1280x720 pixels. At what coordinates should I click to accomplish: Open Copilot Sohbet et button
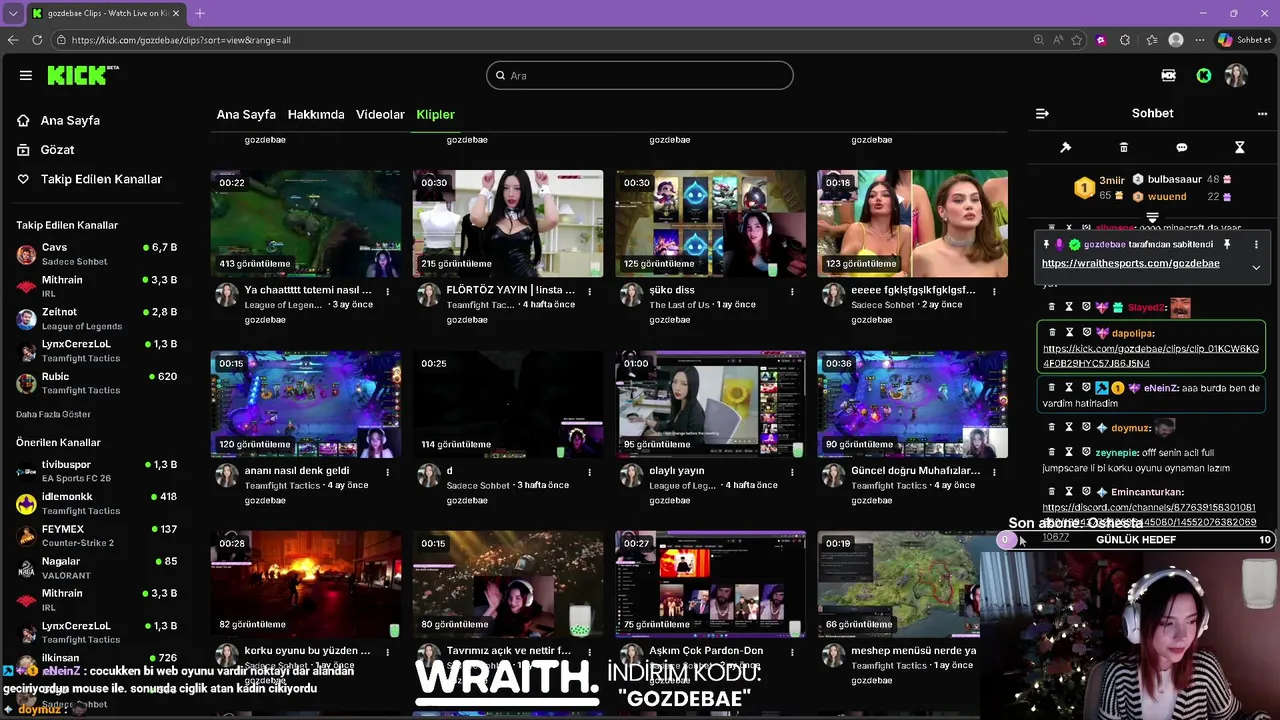(x=1245, y=40)
